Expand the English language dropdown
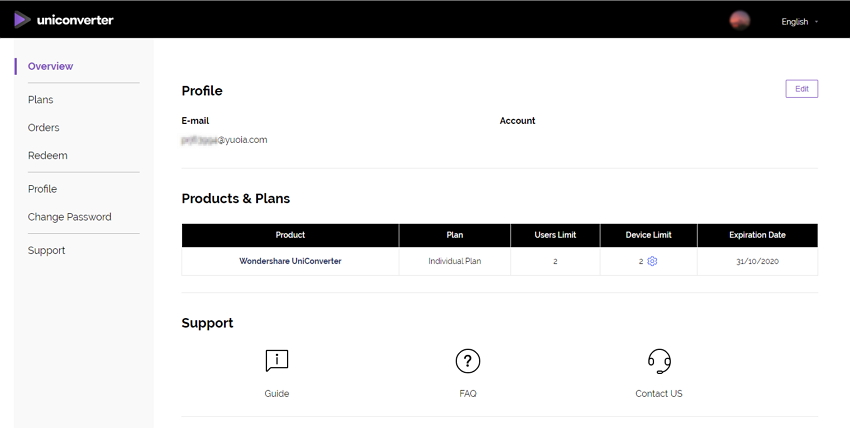Screen dimensions: 850x428 (800, 22)
